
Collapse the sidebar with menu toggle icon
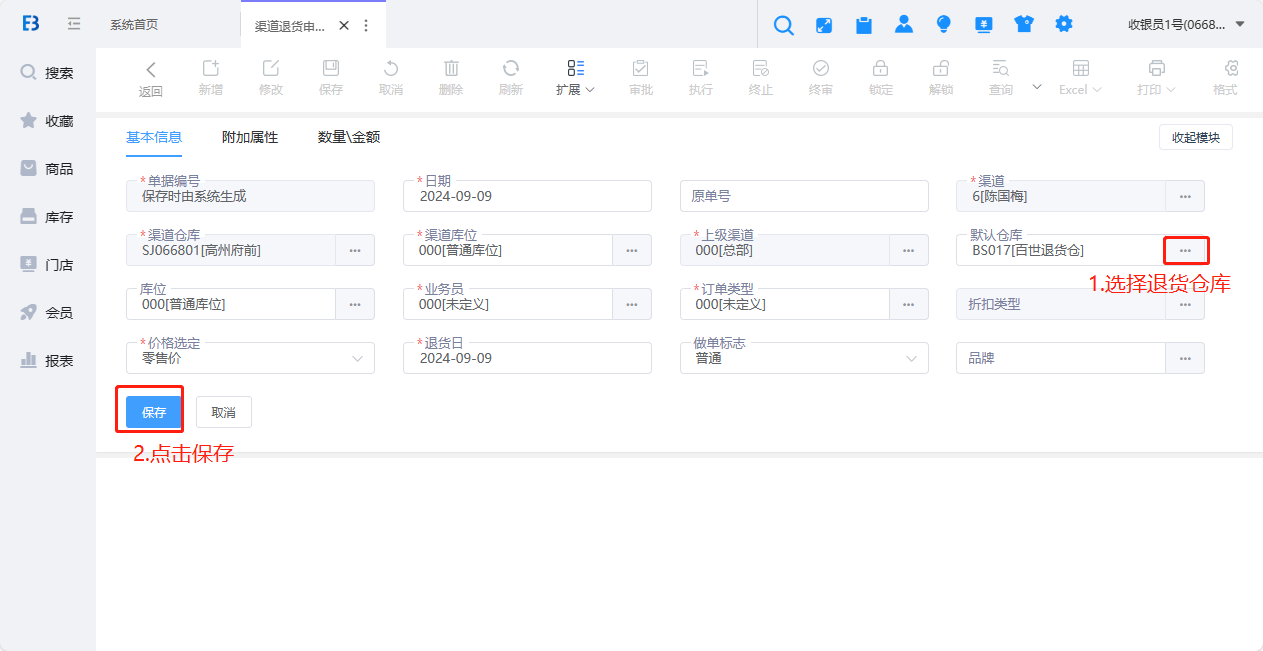tap(74, 24)
